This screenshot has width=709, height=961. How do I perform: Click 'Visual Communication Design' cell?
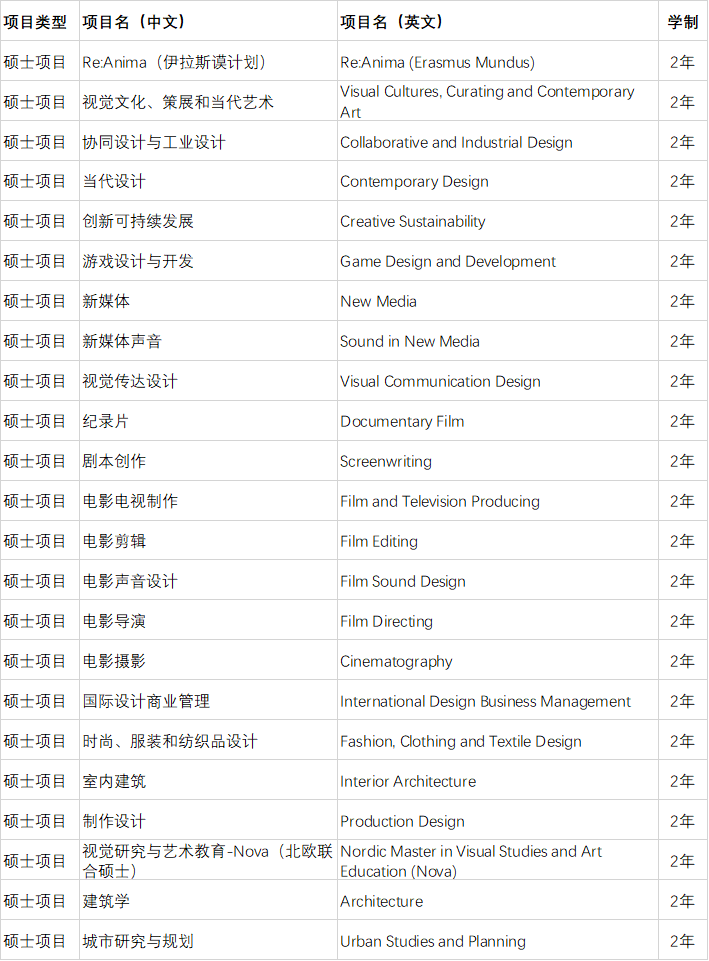click(498, 381)
